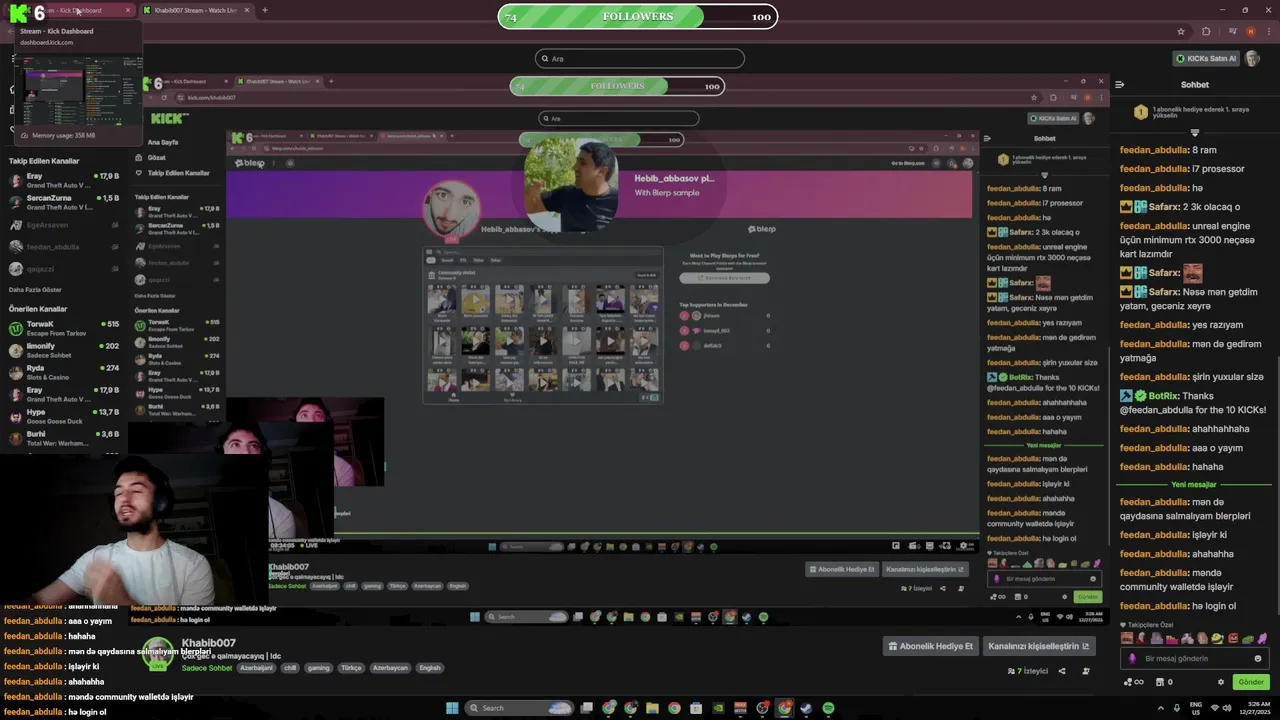Select the chill tag
Screen dimensions: 1280x720
[290, 668]
